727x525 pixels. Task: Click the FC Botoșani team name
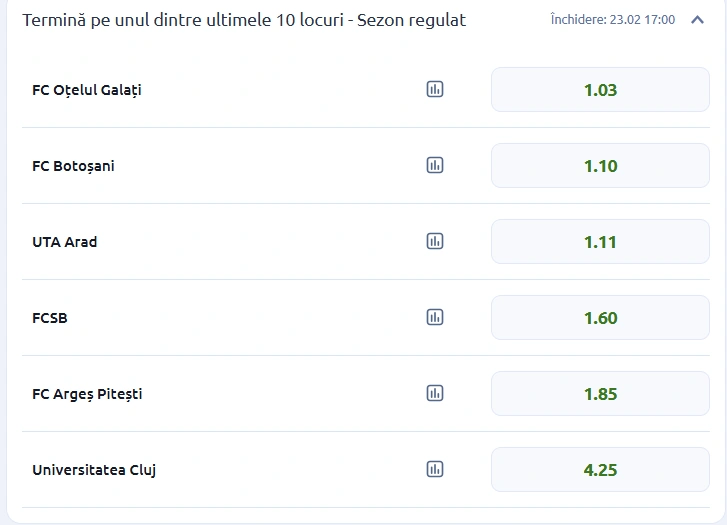pyautogui.click(x=73, y=166)
